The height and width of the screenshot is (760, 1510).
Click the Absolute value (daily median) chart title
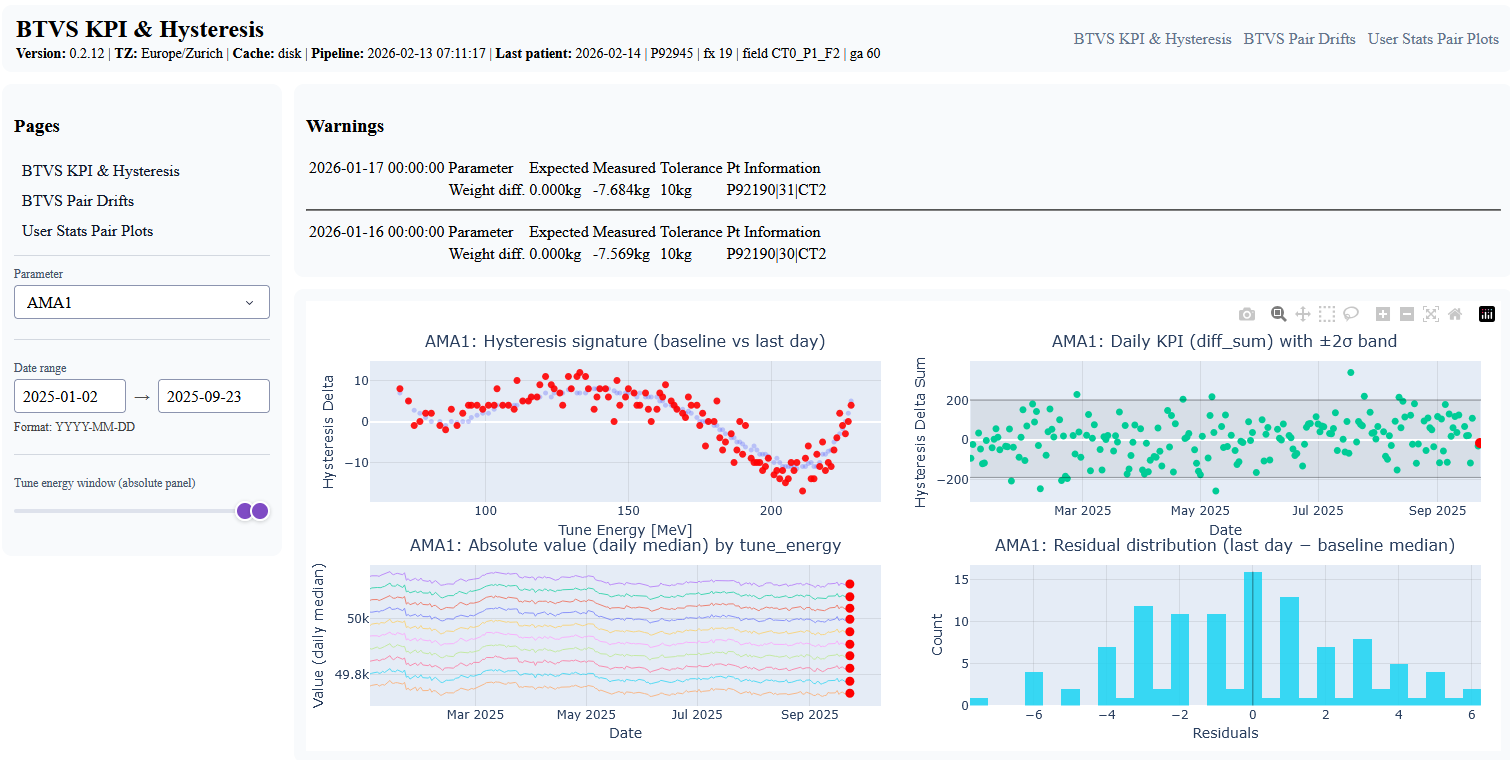(625, 545)
